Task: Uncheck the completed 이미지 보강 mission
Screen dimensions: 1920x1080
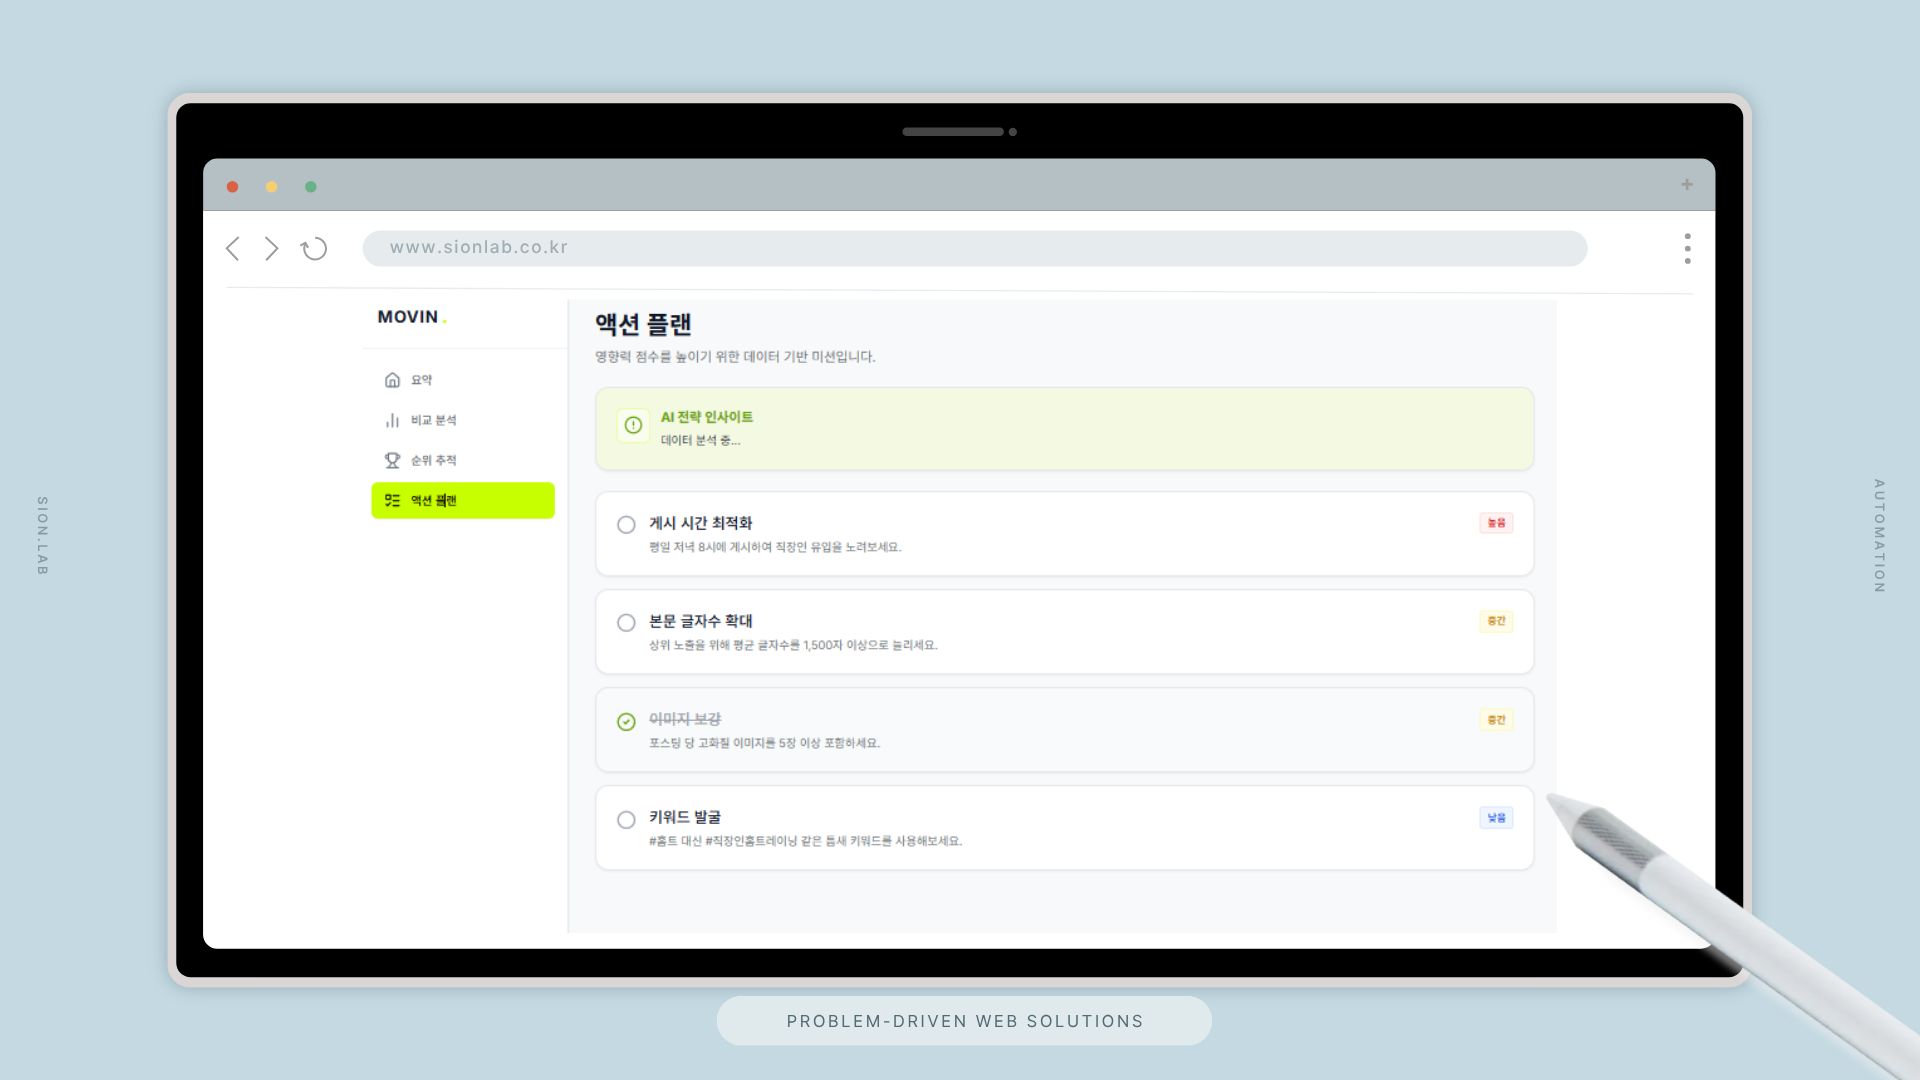Action: click(626, 722)
